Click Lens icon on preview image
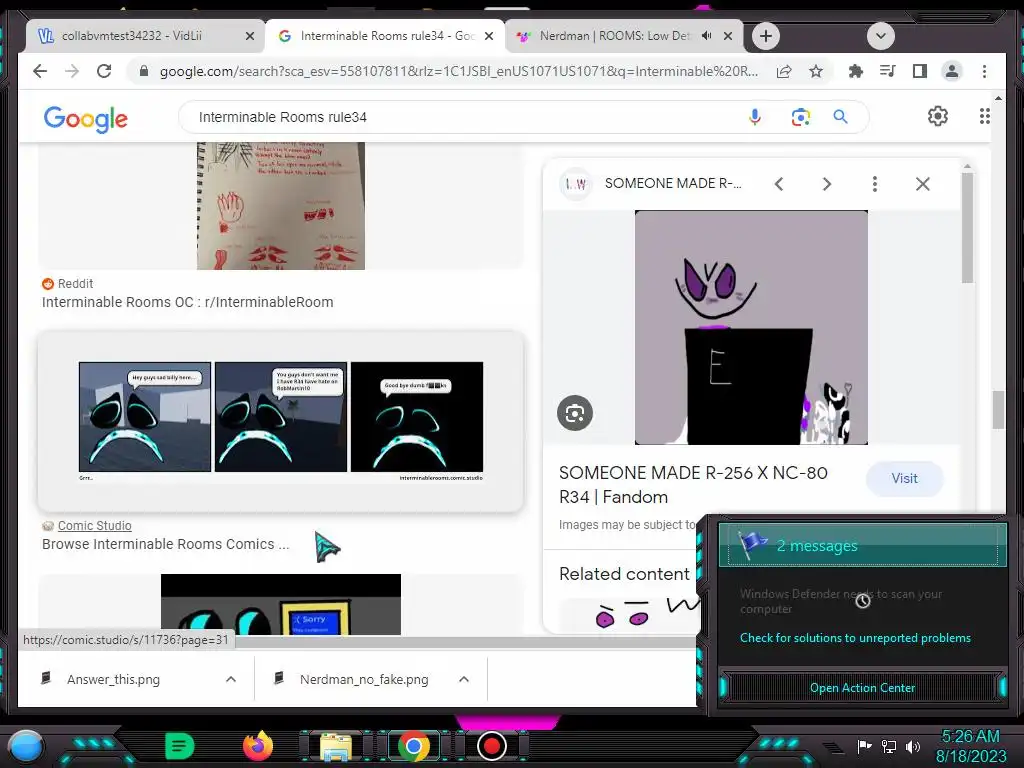1024x768 pixels. point(575,413)
